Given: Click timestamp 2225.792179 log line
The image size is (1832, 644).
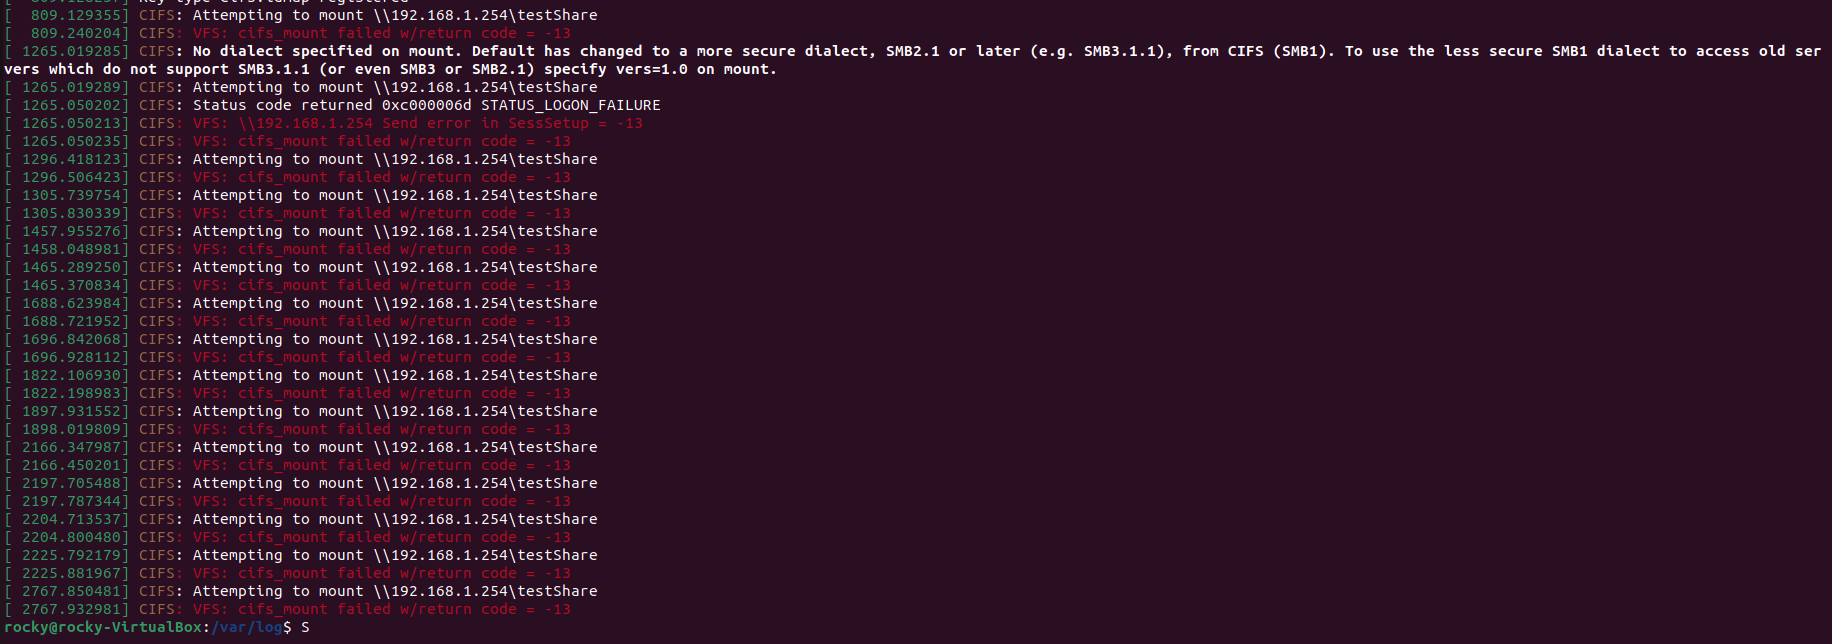Looking at the screenshot, I should pyautogui.click(x=75, y=555).
